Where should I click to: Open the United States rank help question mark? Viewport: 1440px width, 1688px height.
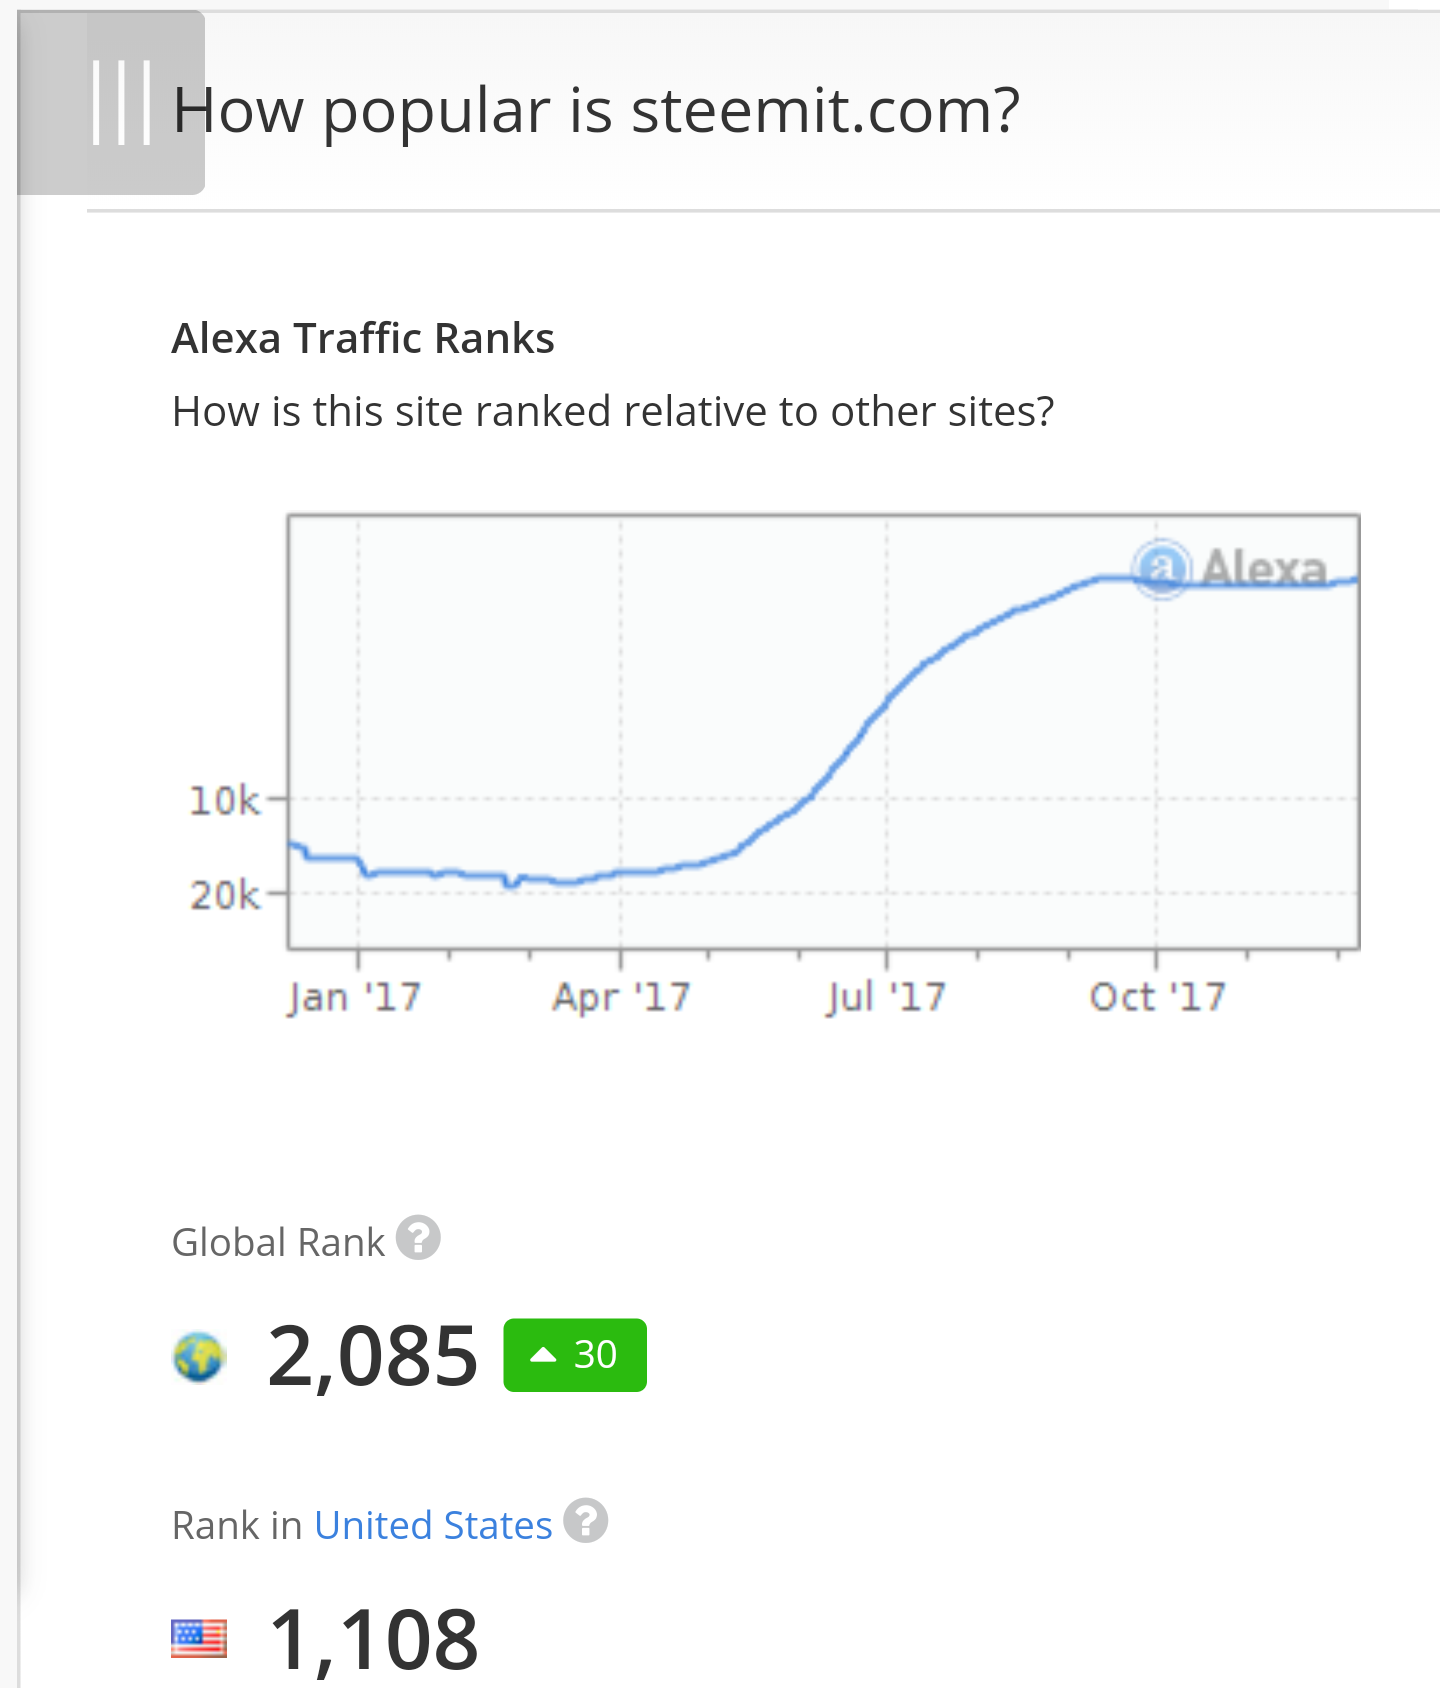[x=586, y=1524]
